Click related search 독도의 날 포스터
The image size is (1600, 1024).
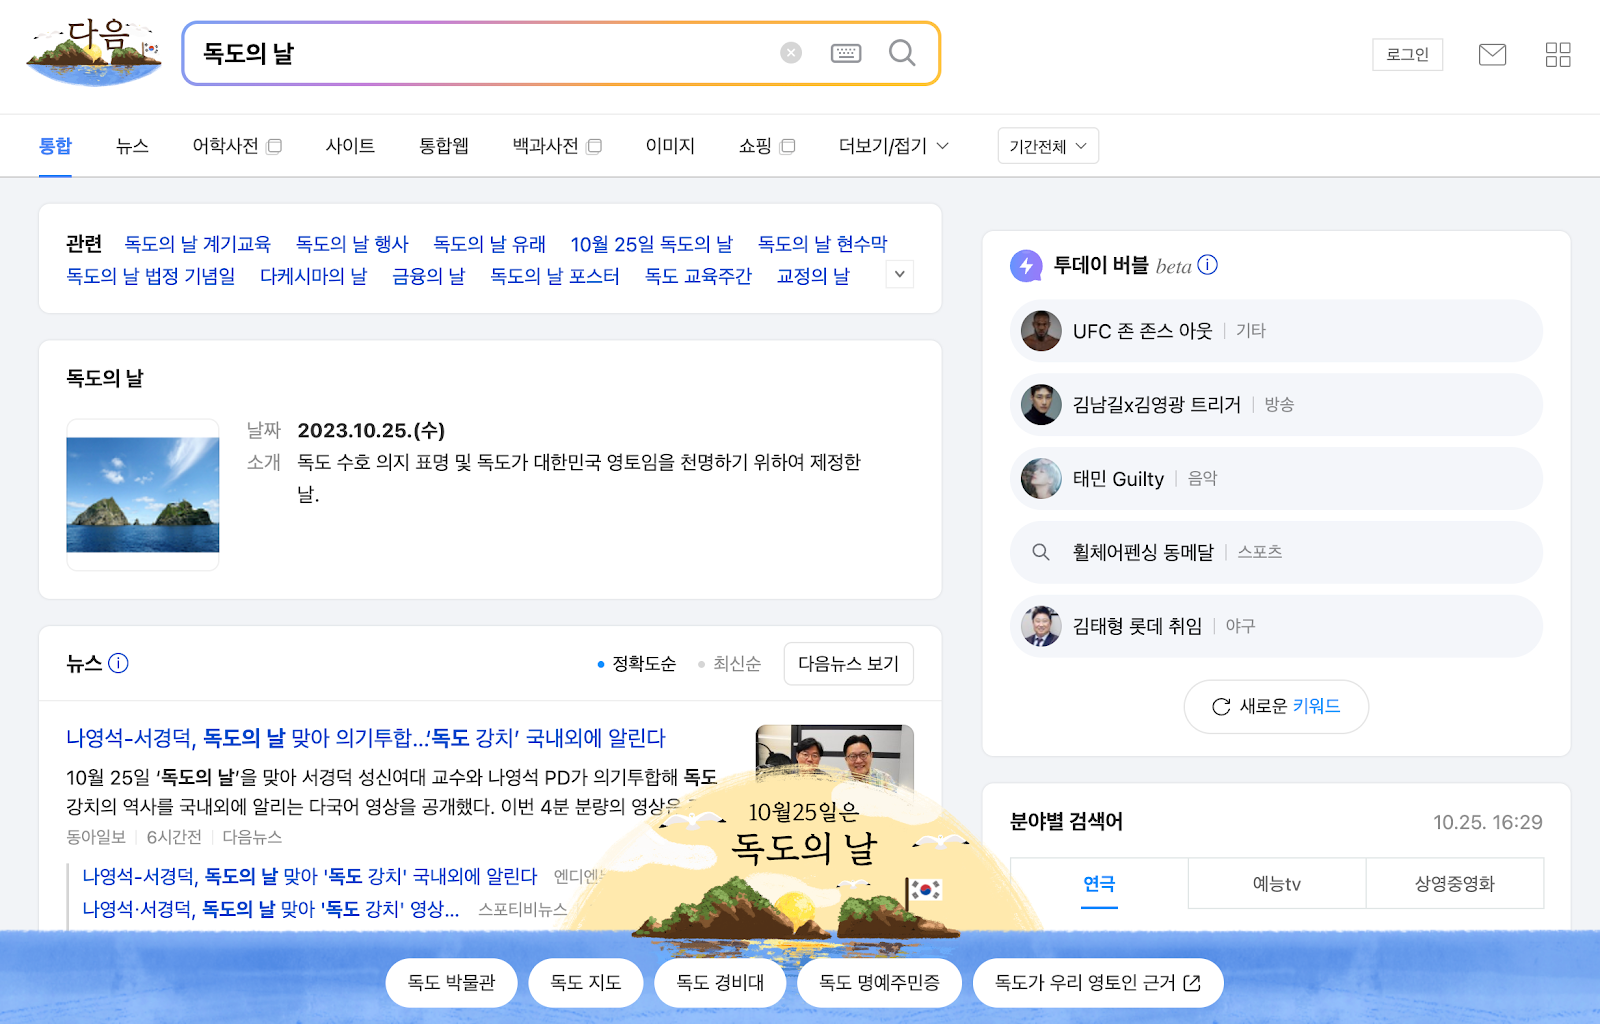555,276
